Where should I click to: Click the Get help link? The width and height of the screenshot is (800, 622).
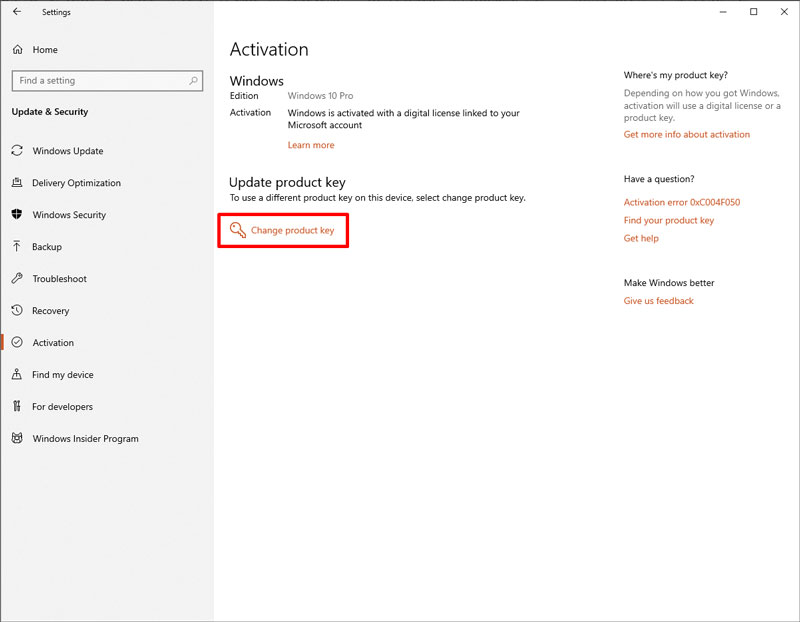(x=641, y=238)
